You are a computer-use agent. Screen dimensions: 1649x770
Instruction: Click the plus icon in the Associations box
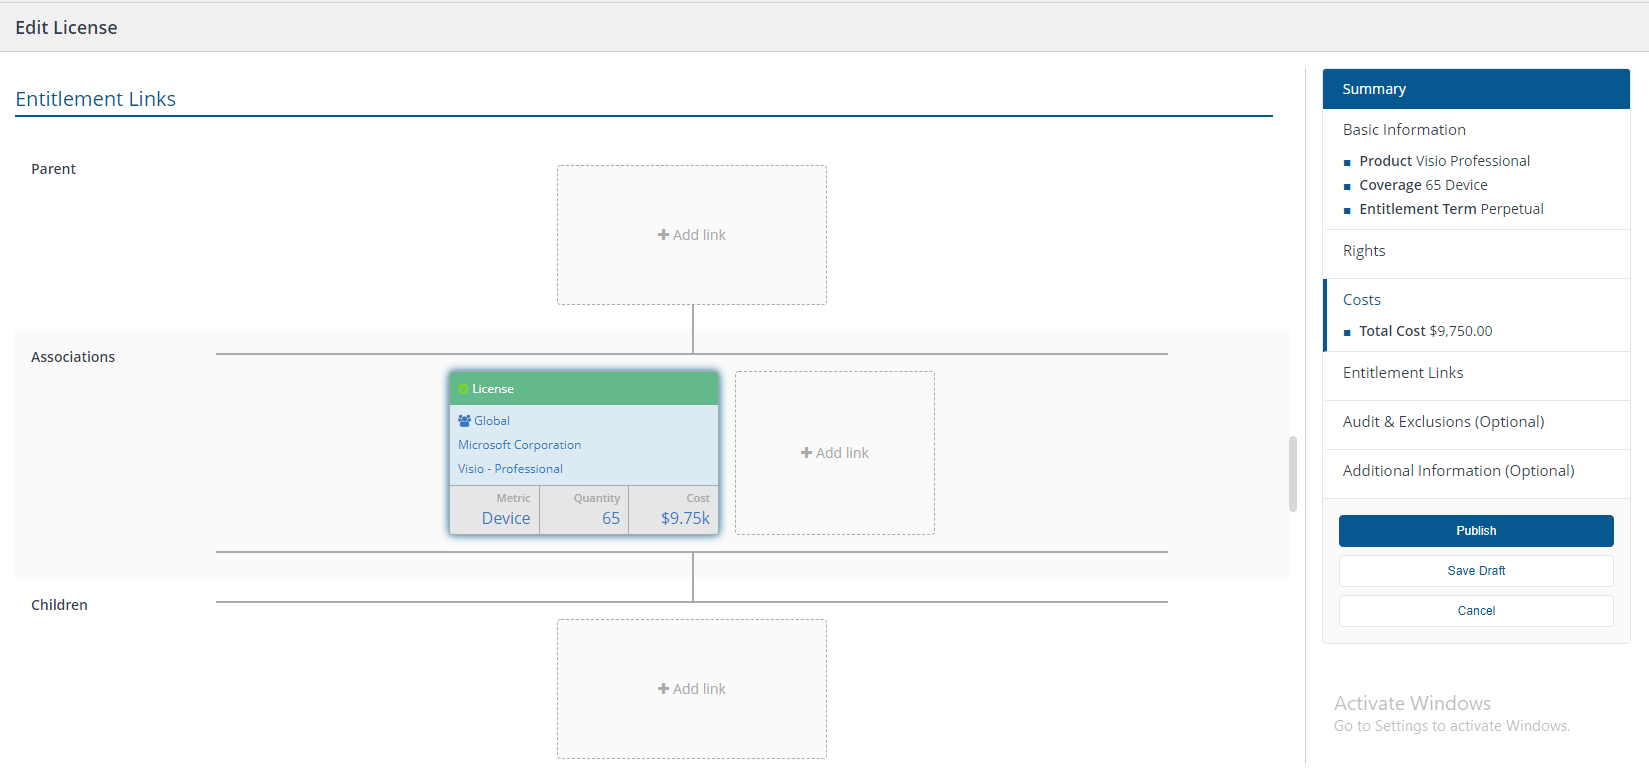pos(806,453)
